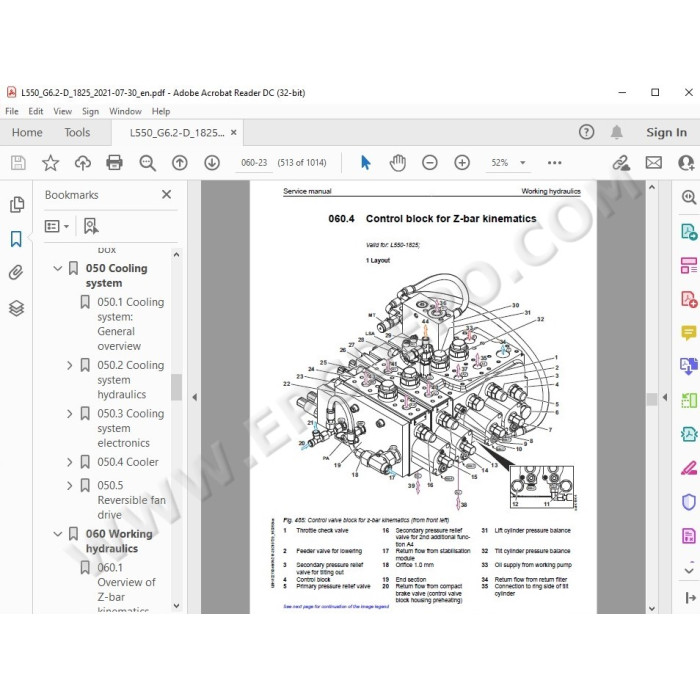Viewport: 700px width, 700px height.
Task: Open more tools ellipsis menu
Action: (554, 162)
